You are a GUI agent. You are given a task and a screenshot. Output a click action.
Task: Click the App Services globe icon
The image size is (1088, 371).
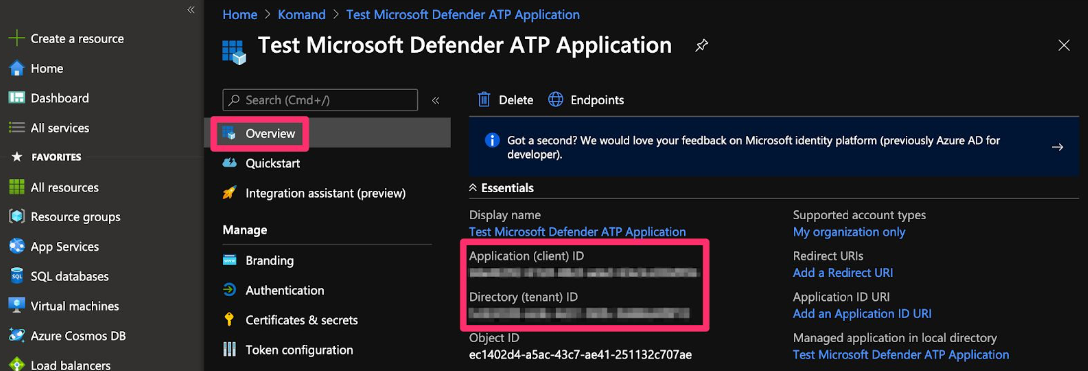pyautogui.click(x=17, y=247)
